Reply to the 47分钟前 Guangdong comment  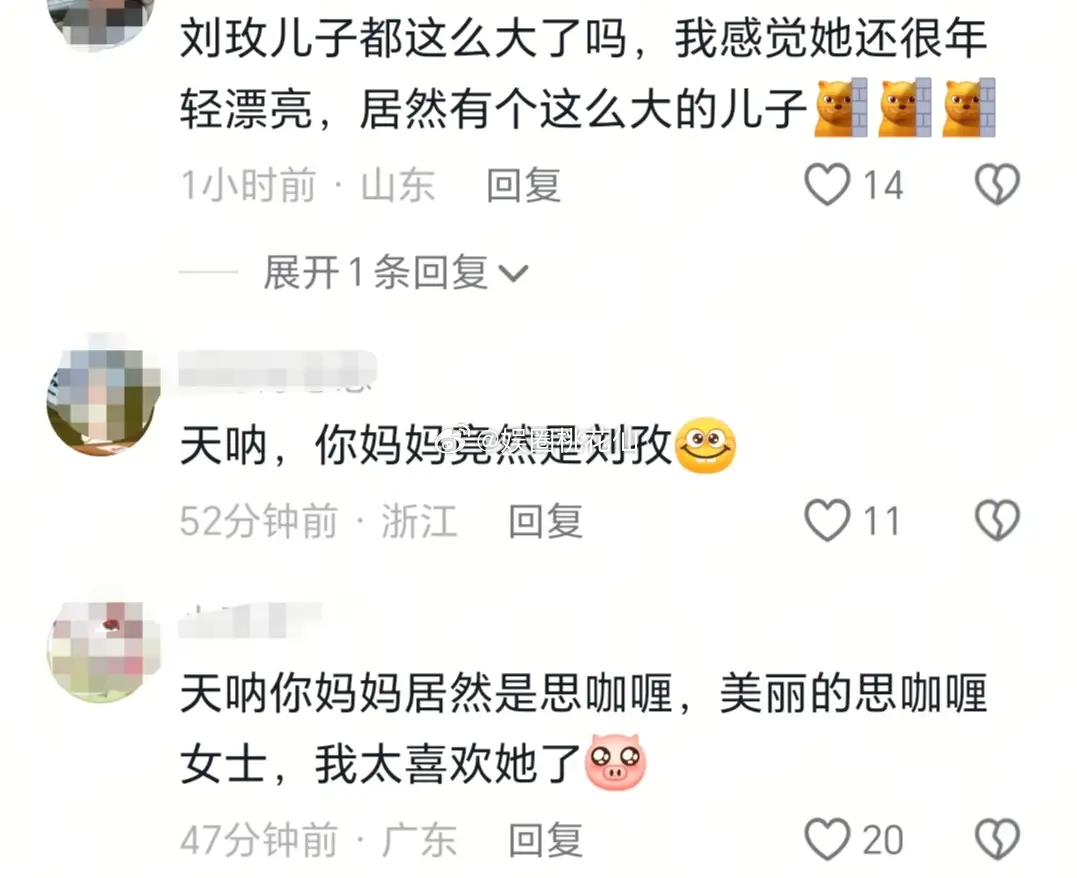click(x=545, y=839)
